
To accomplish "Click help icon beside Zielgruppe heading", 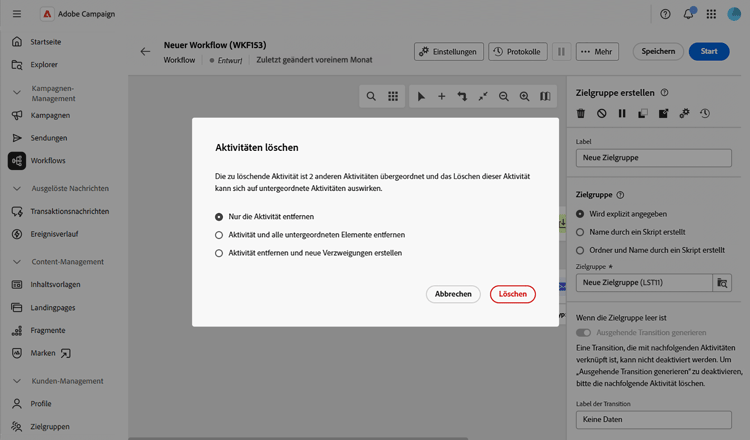I will tap(620, 195).
